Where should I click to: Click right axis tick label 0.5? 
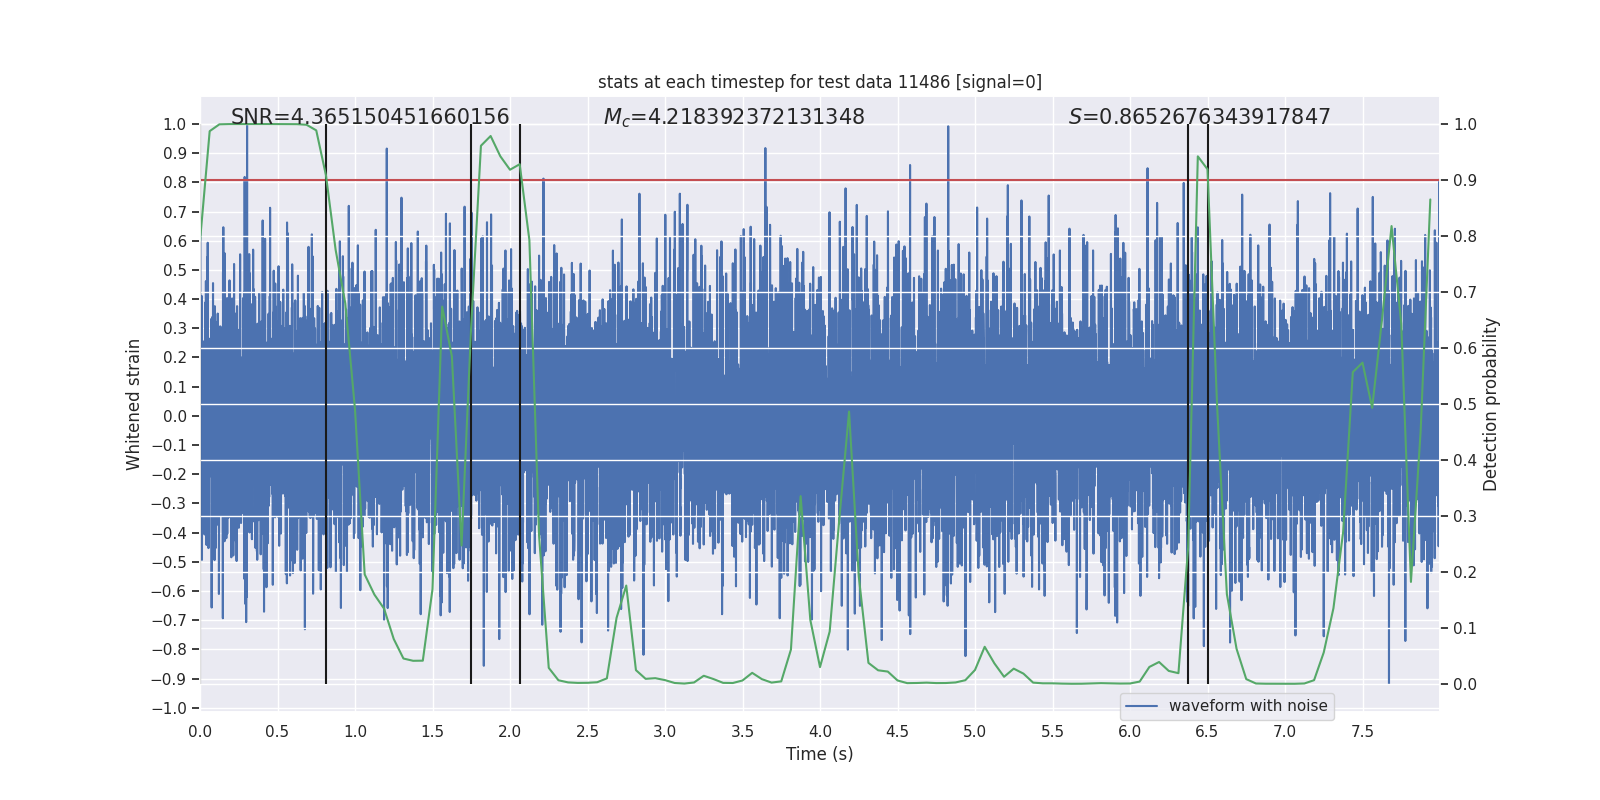pos(1465,404)
